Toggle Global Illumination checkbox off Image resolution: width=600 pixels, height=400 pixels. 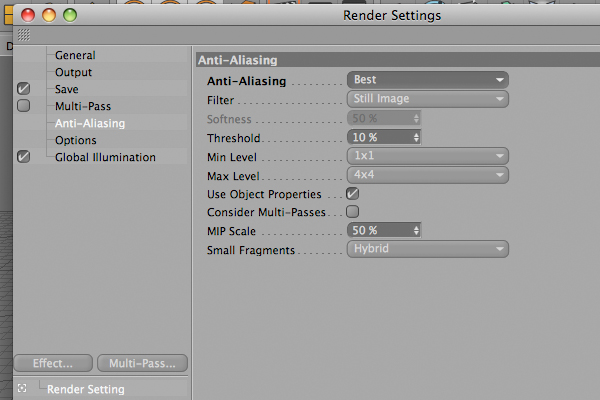(24, 157)
